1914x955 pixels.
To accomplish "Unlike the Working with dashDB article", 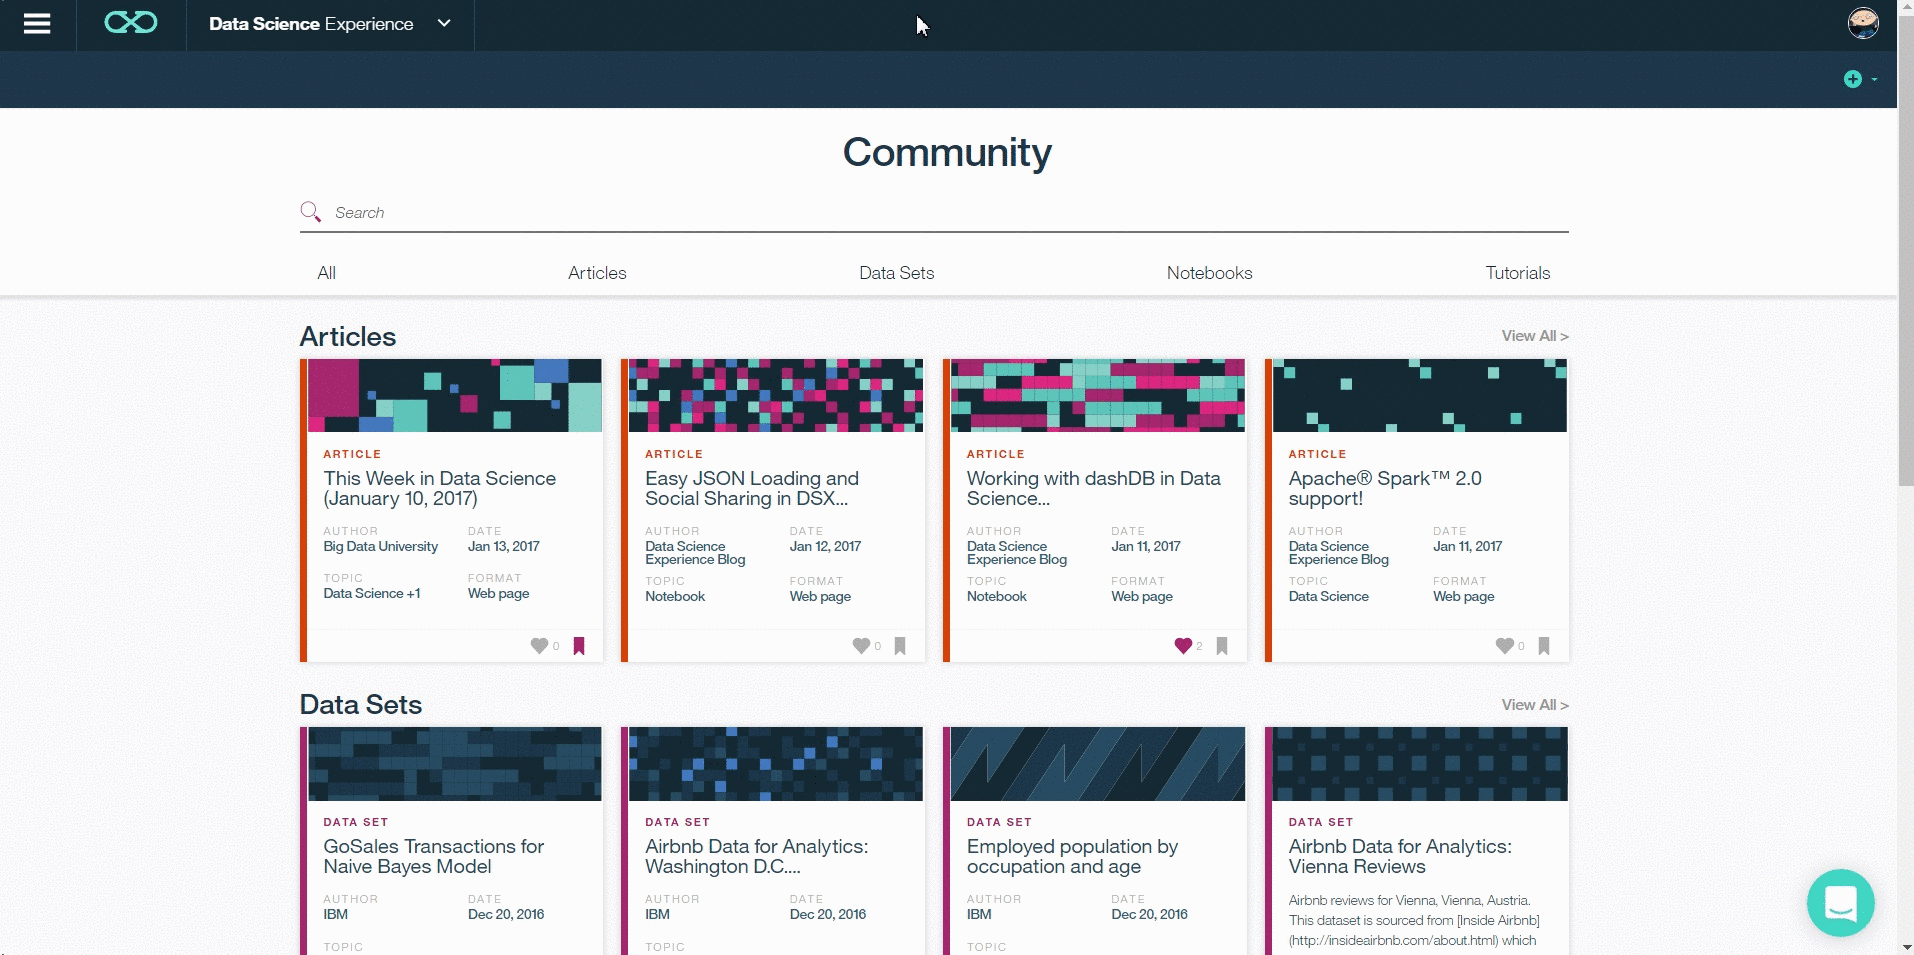I will pyautogui.click(x=1183, y=646).
